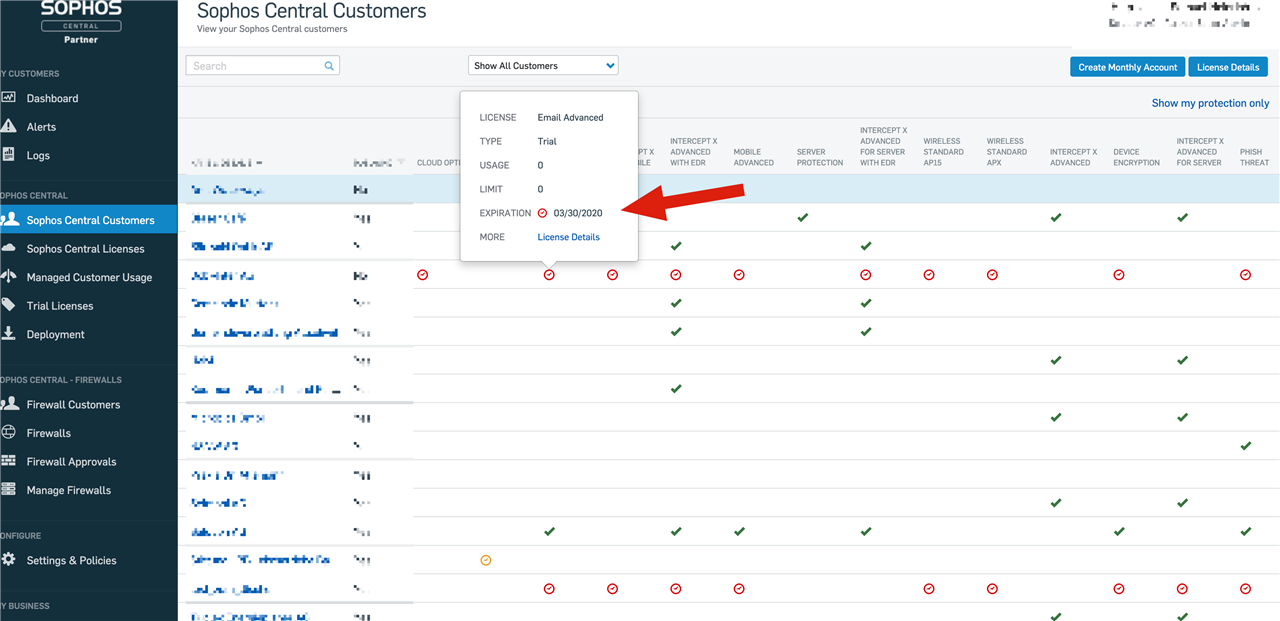Image resolution: width=1280 pixels, height=621 pixels.
Task: Click the "LIMIT" label in the popup
Action: tap(491, 189)
